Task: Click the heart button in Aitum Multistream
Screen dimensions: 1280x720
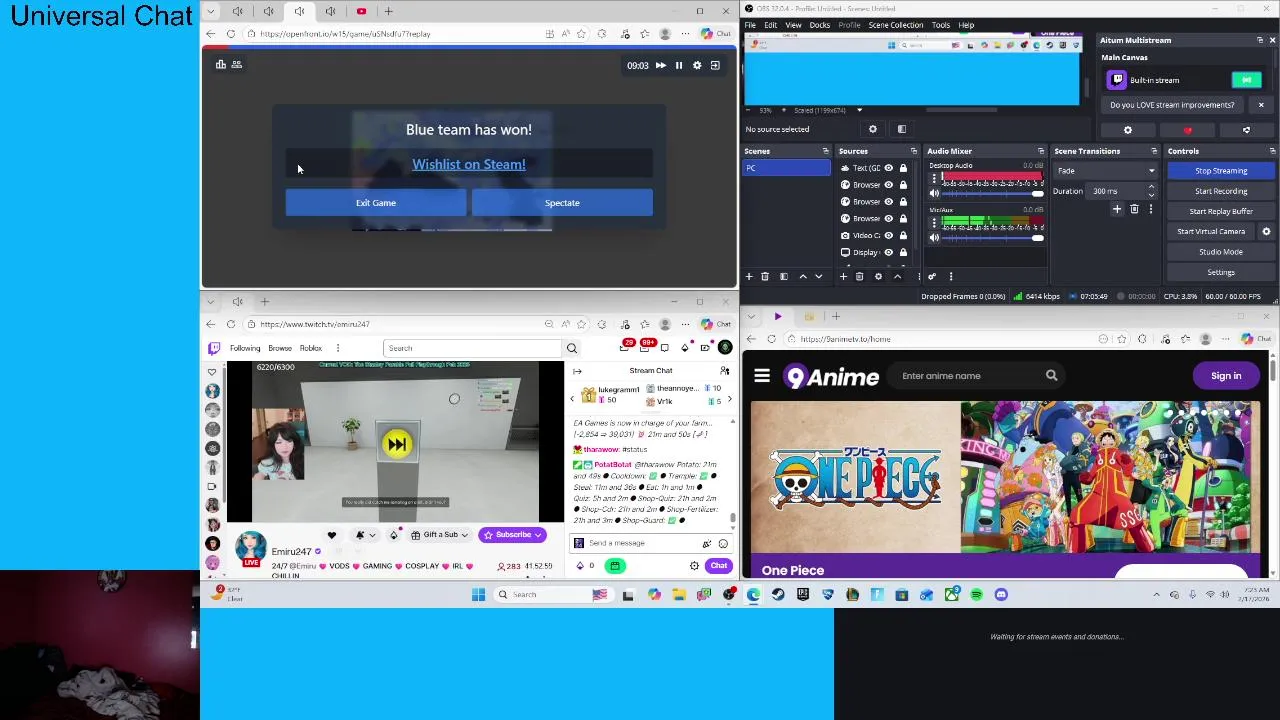Action: [x=1188, y=131]
